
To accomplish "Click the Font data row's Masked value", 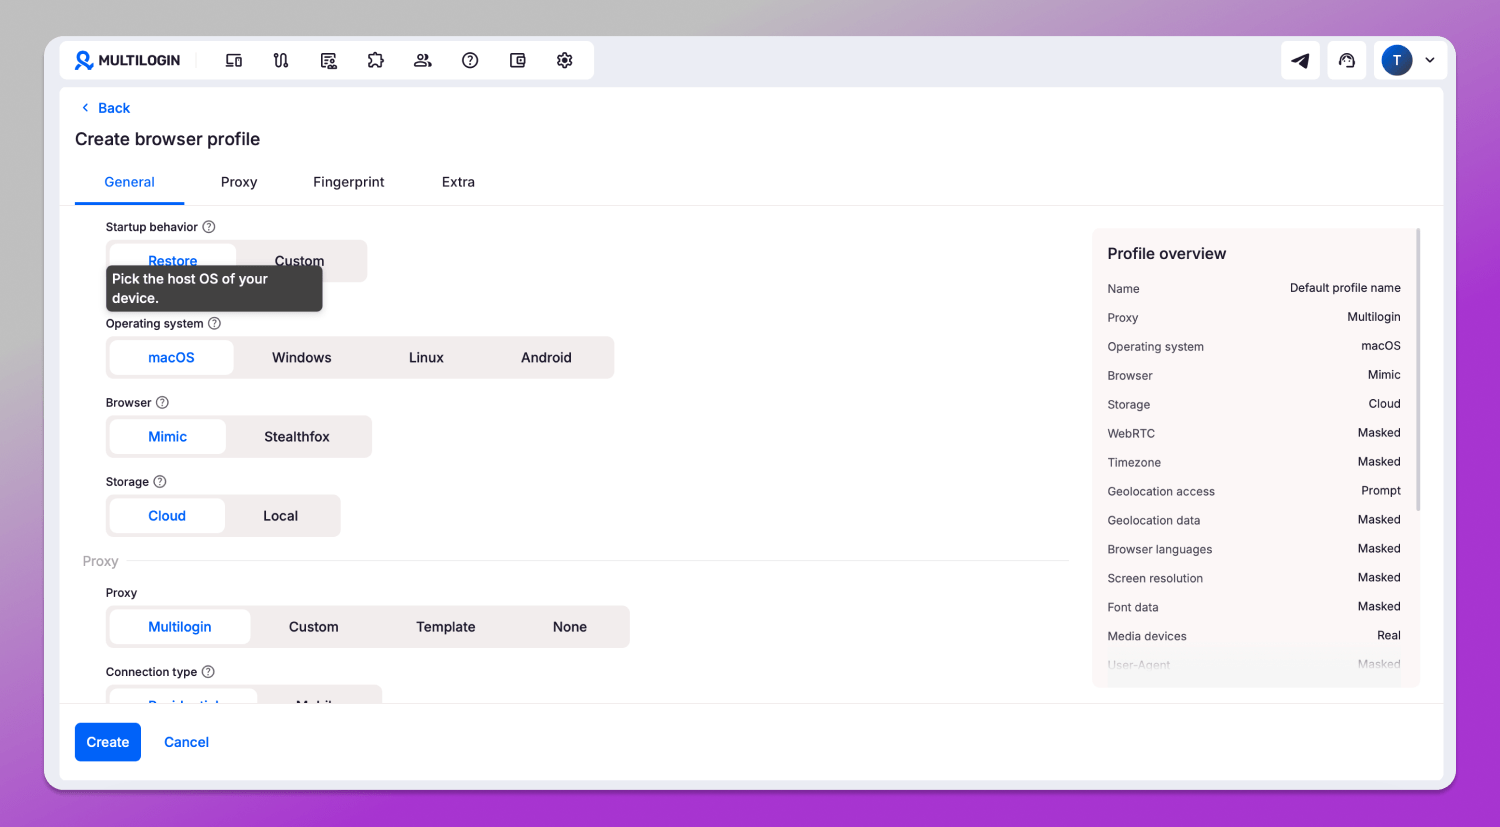I will [1379, 607].
